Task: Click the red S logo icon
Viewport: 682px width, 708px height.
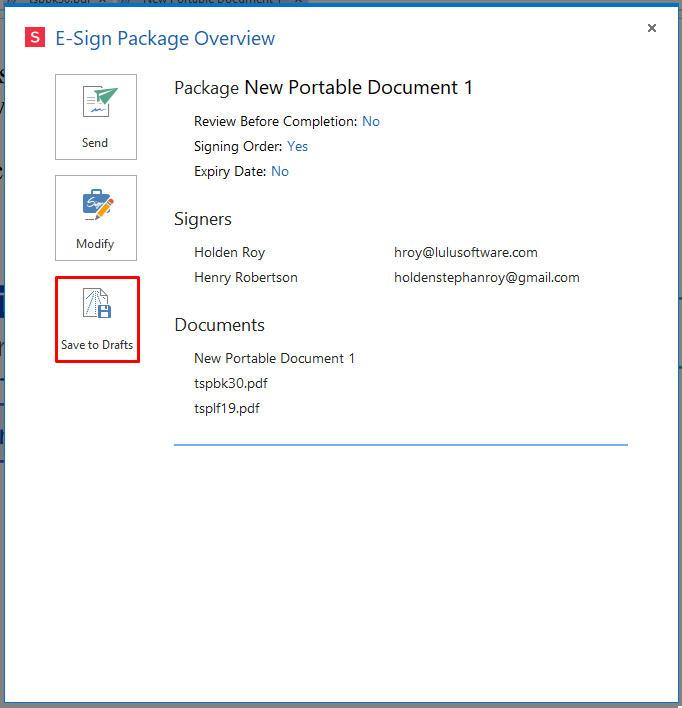Action: (x=35, y=39)
